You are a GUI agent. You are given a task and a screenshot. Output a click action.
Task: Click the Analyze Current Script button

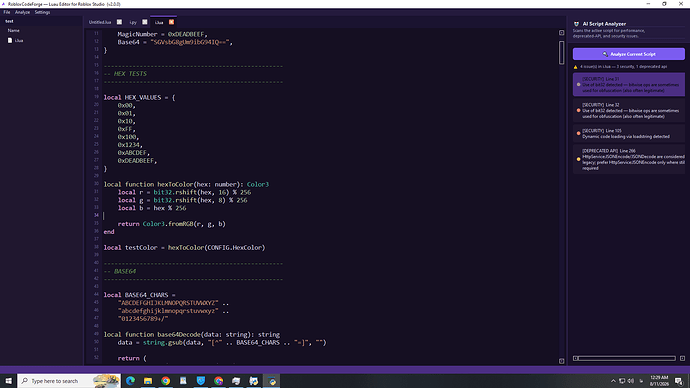[x=628, y=54]
